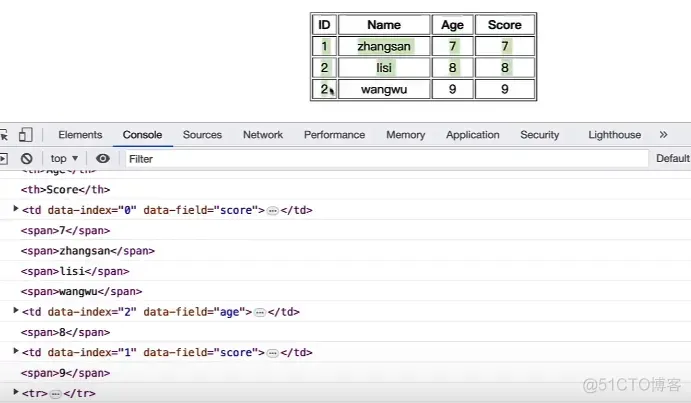Show console sidebar with the panel icon
Viewport: 691px width, 403px height.
coord(4,159)
